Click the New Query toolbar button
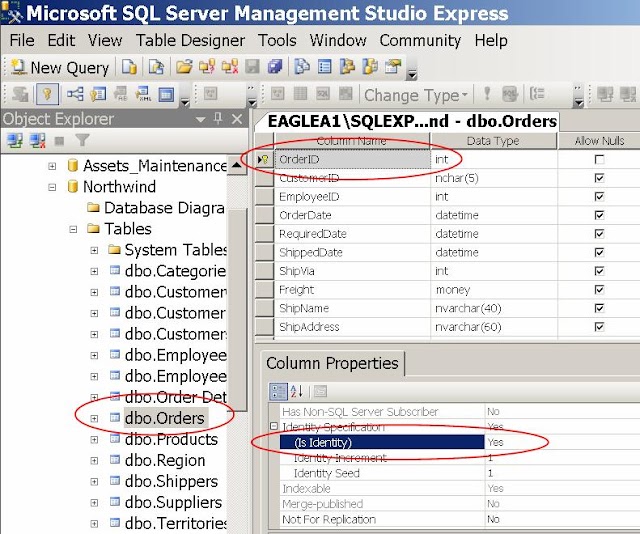 click(60, 67)
